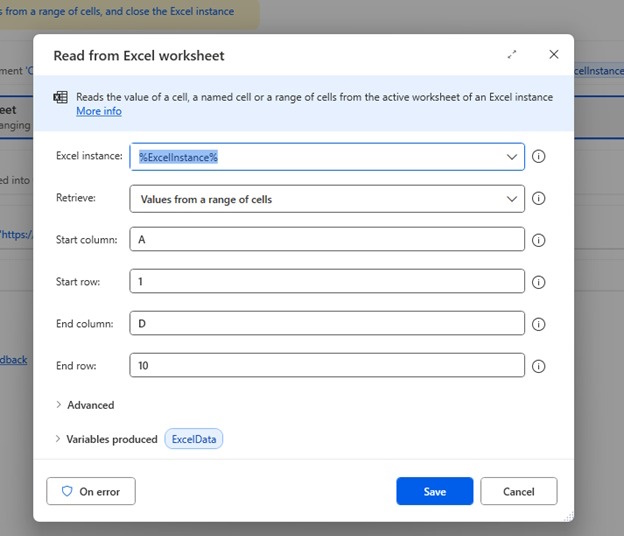The height and width of the screenshot is (536, 624).
Task: Close the Read from Excel worksheet dialog
Action: click(554, 55)
